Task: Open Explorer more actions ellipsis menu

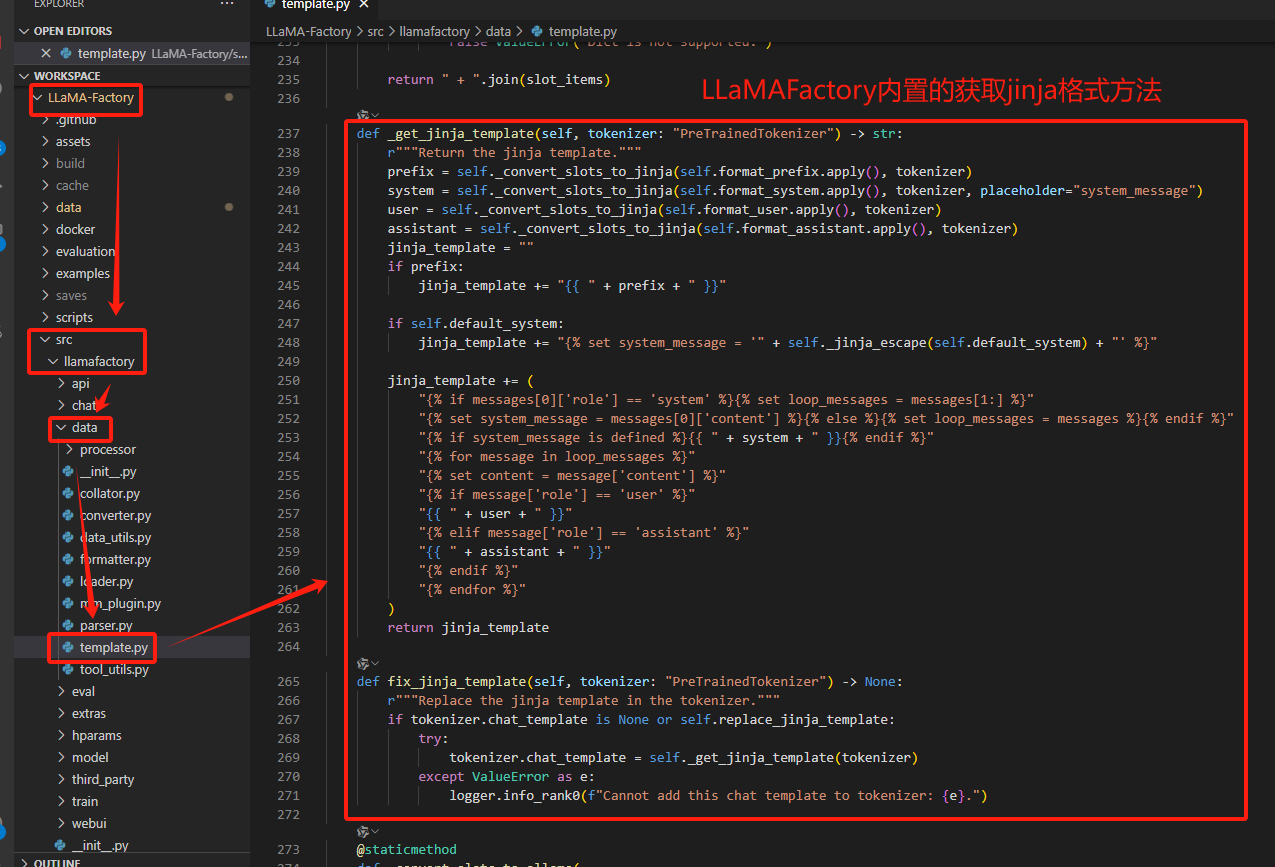Action: tap(227, 3)
